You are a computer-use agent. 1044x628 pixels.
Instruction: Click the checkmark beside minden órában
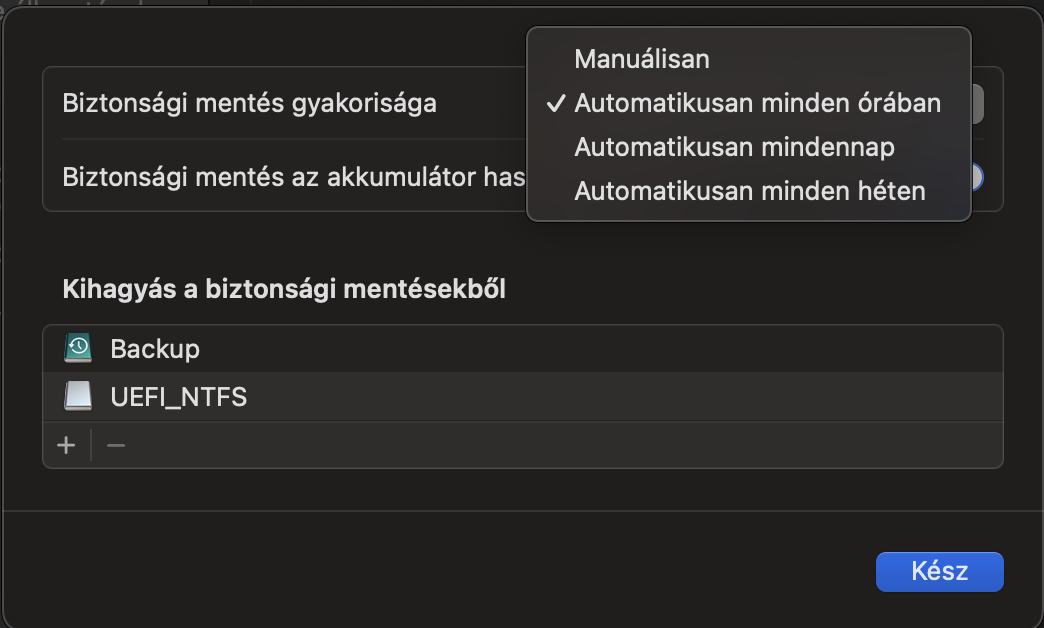click(x=556, y=103)
